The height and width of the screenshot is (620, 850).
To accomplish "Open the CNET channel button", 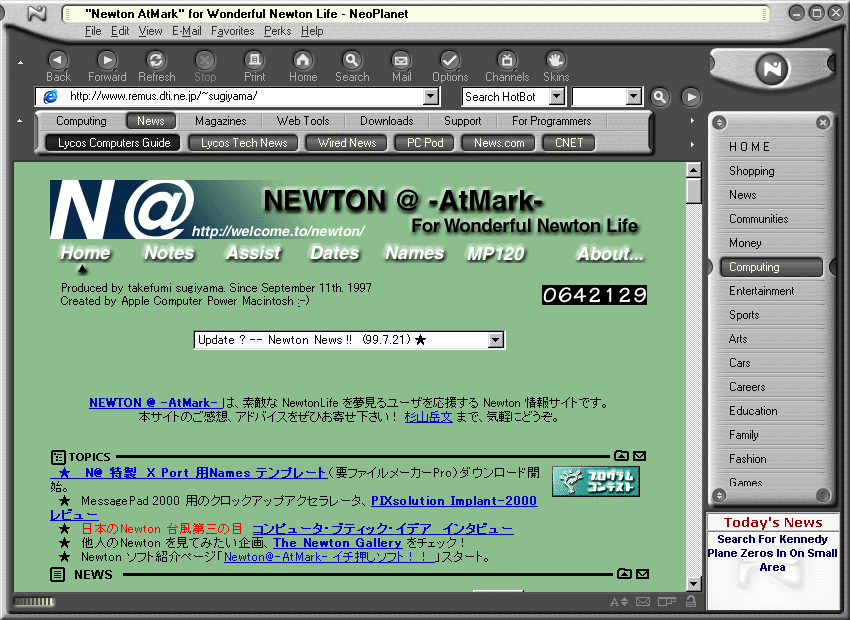I will [x=569, y=143].
